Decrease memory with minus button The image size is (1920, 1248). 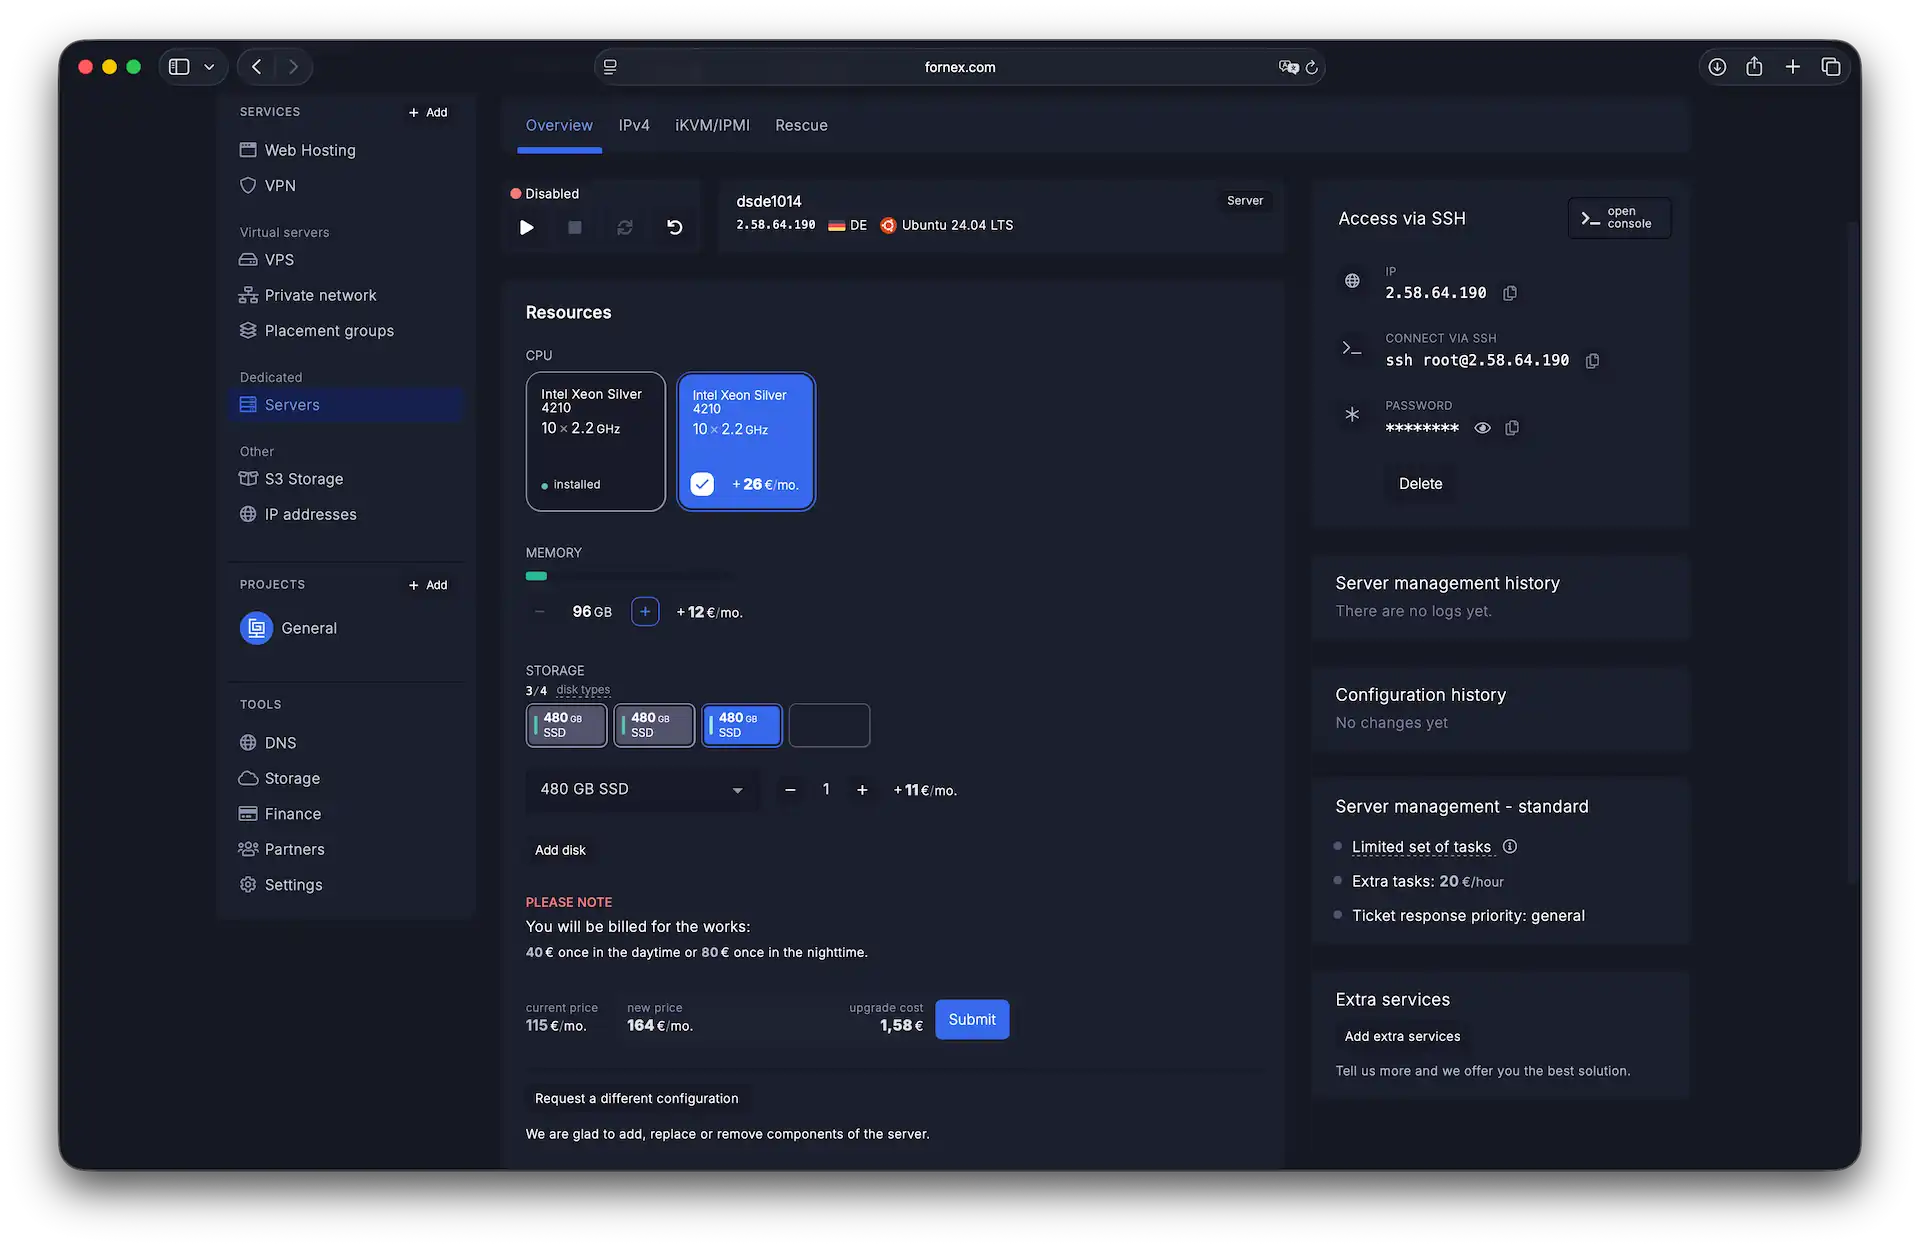tap(540, 611)
